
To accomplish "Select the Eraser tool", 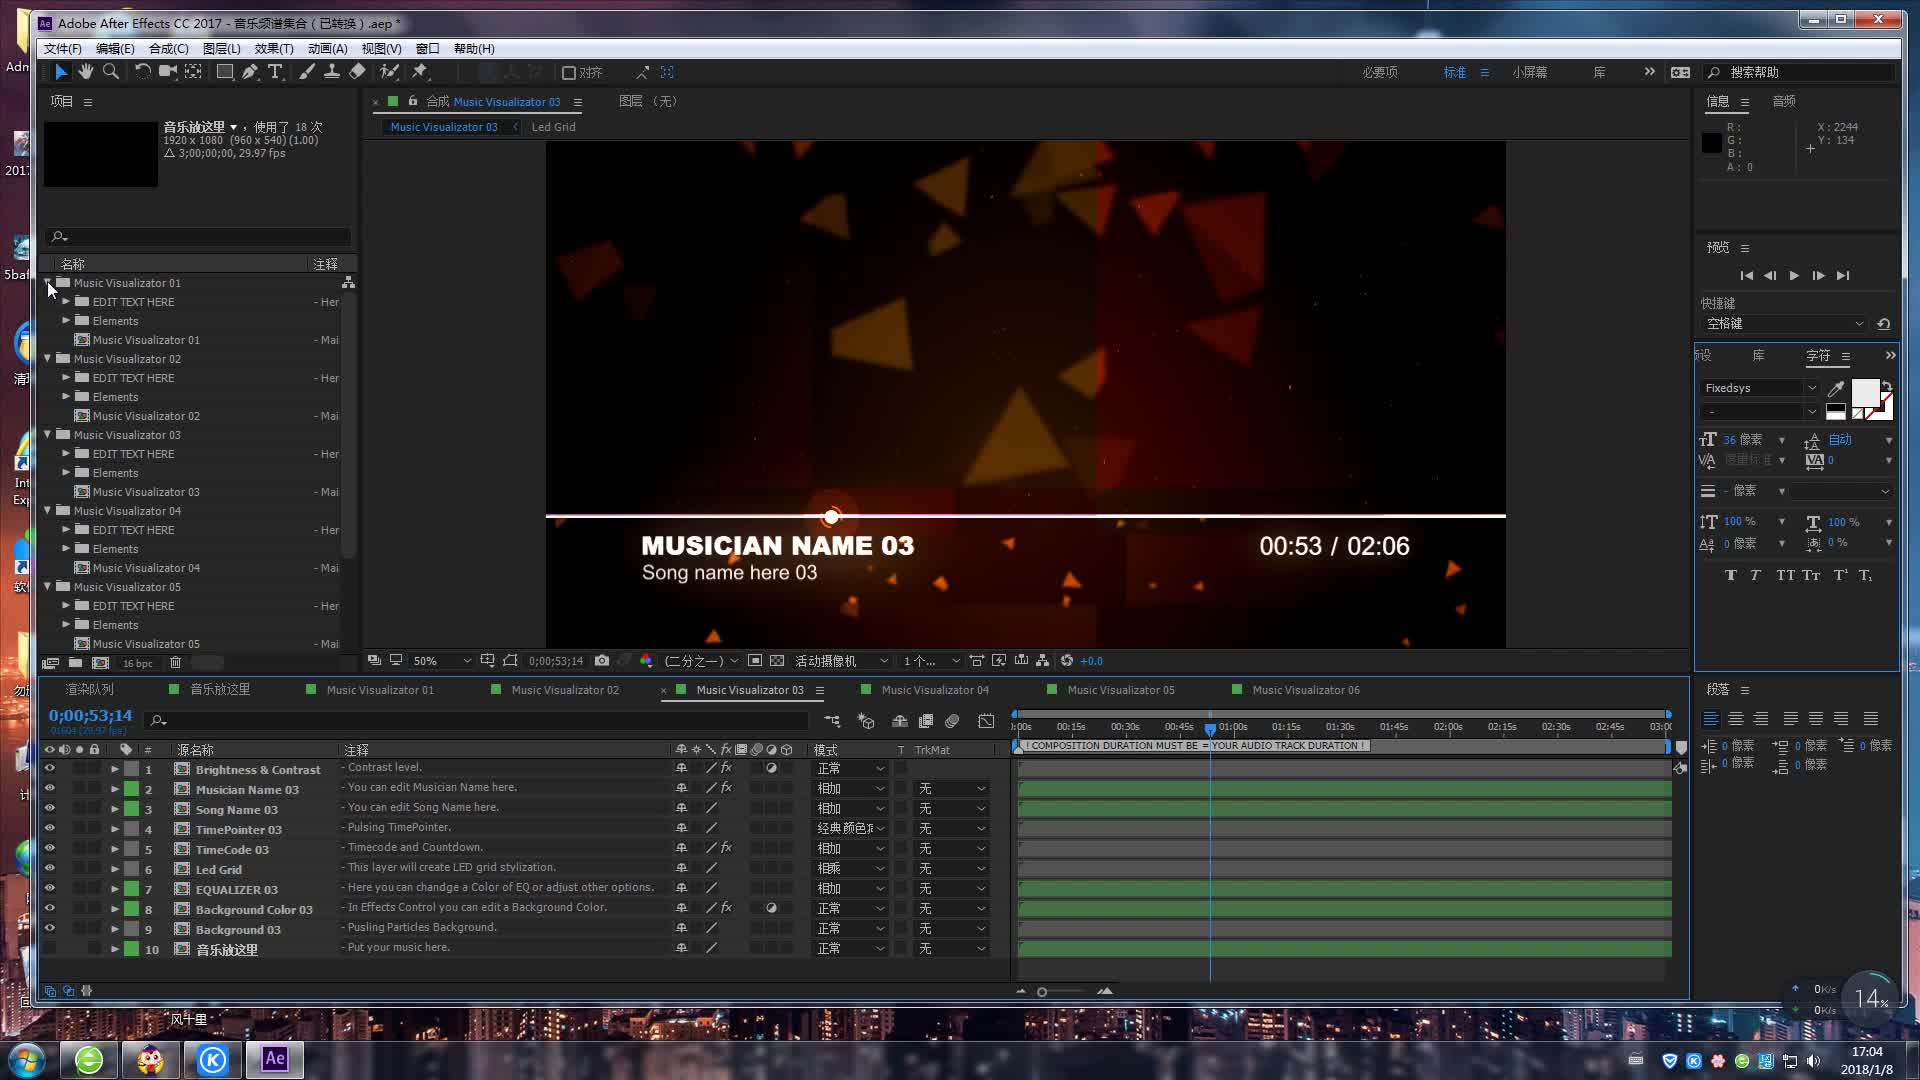I will pos(357,72).
